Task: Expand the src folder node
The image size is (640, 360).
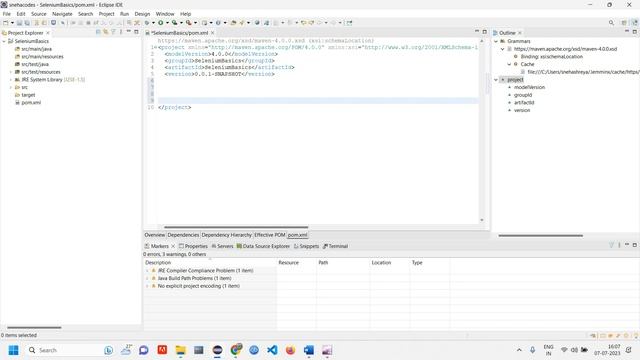Action: [x=11, y=87]
